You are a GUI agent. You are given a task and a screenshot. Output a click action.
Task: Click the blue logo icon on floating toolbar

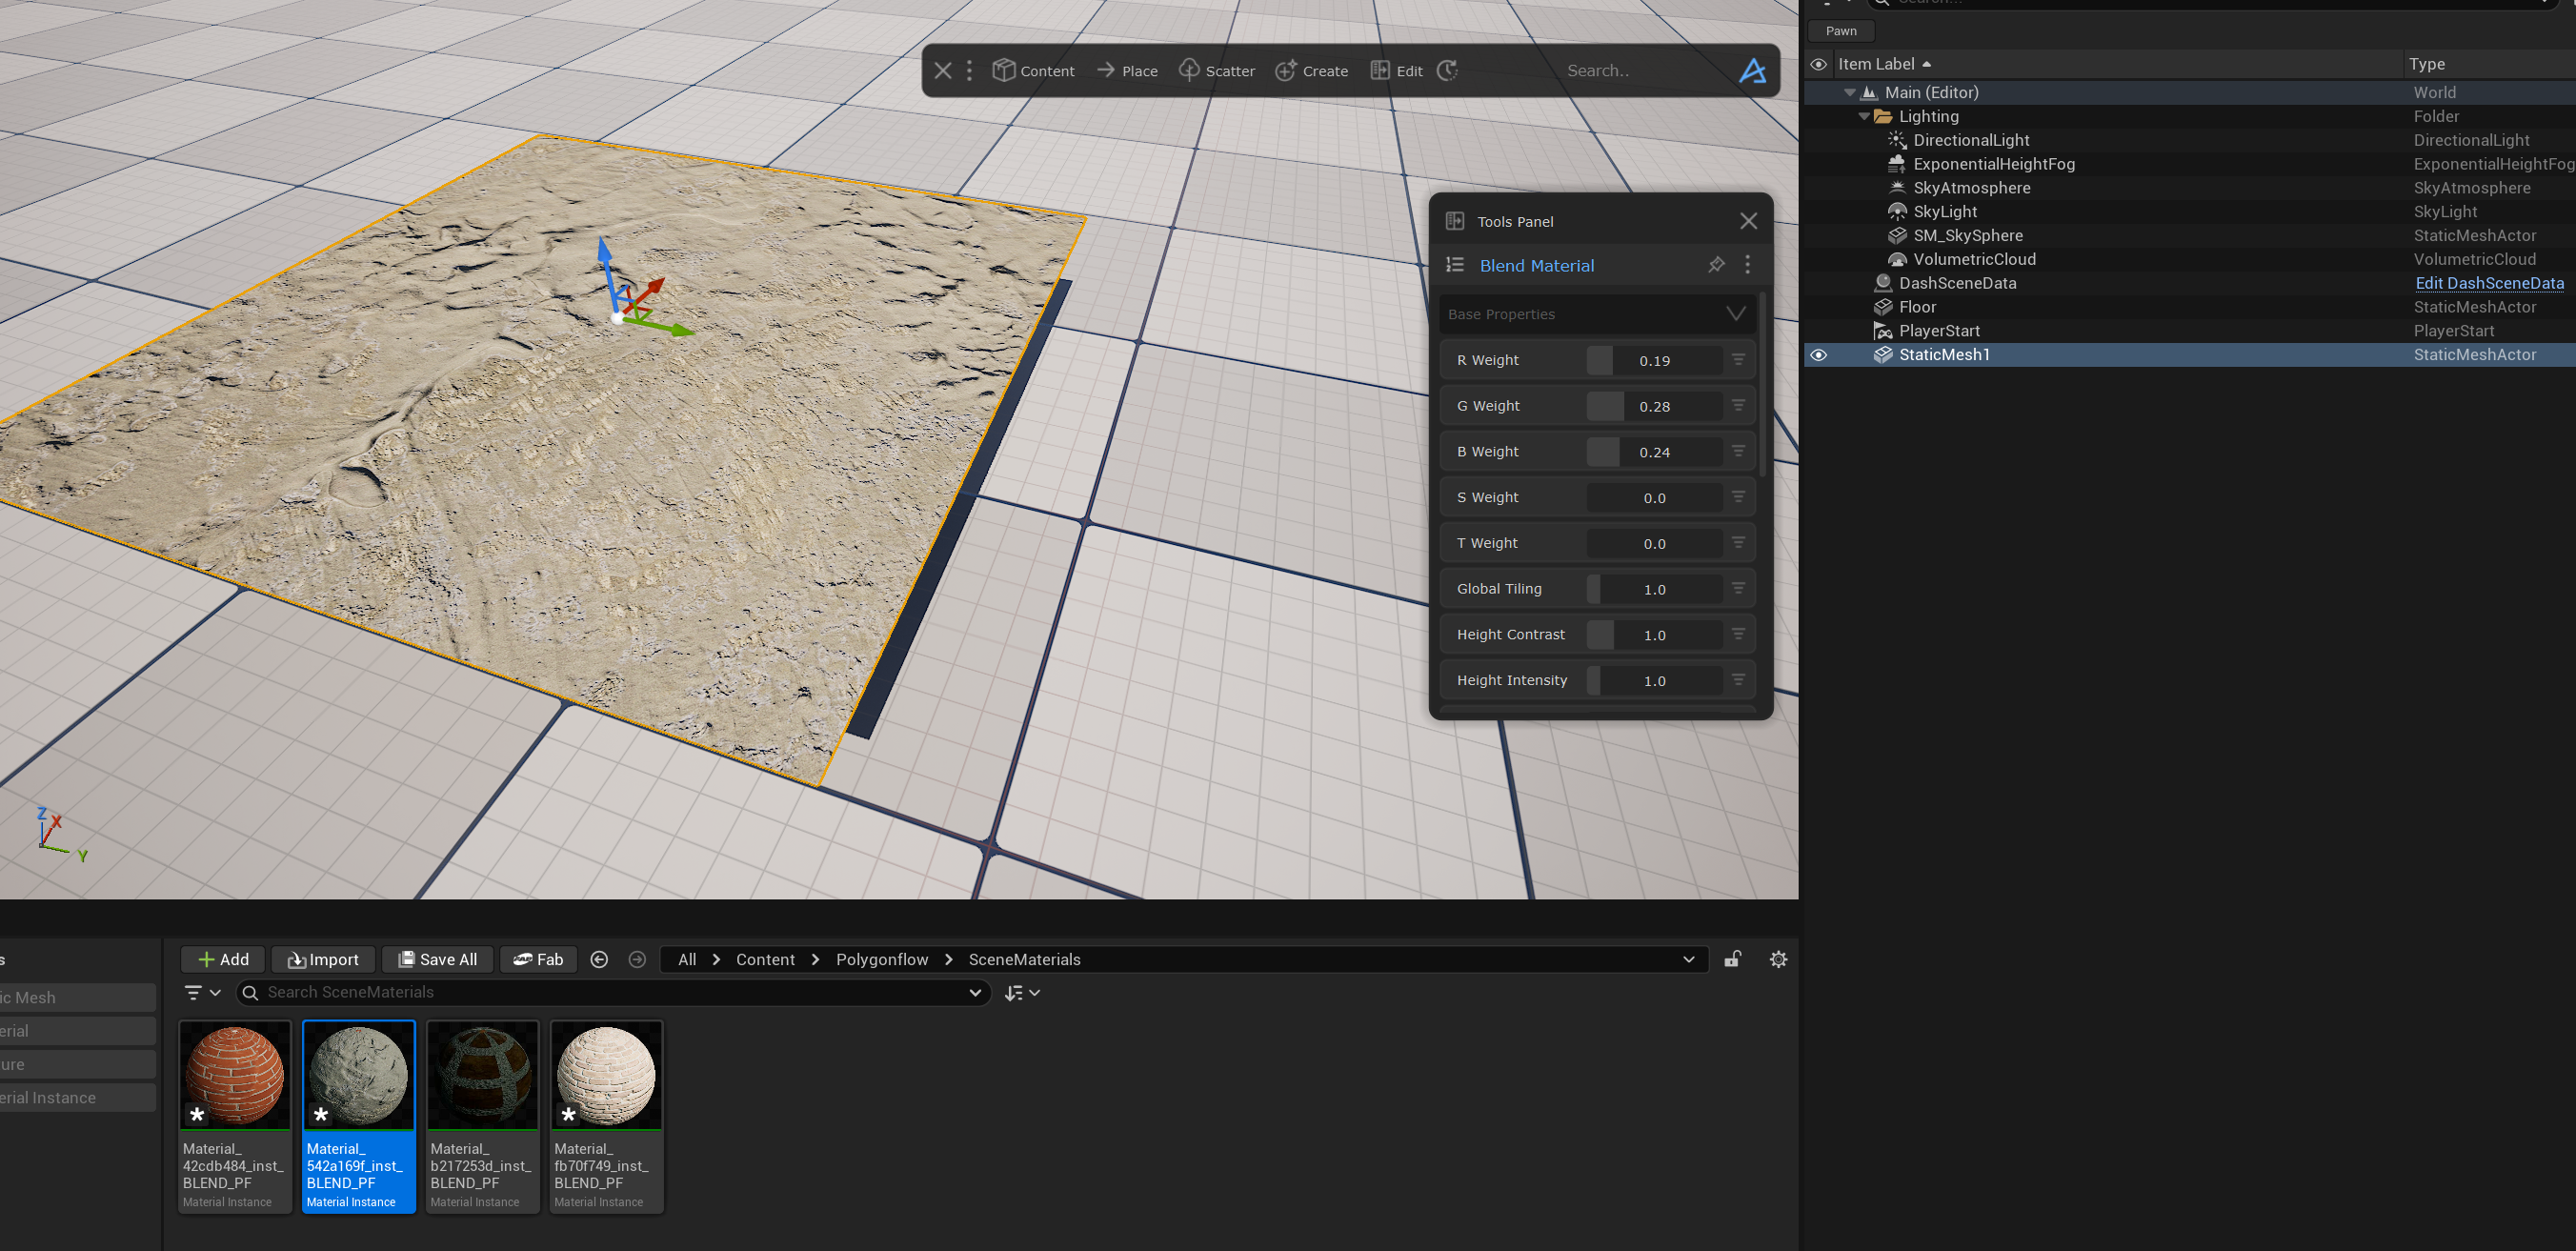coord(1752,70)
